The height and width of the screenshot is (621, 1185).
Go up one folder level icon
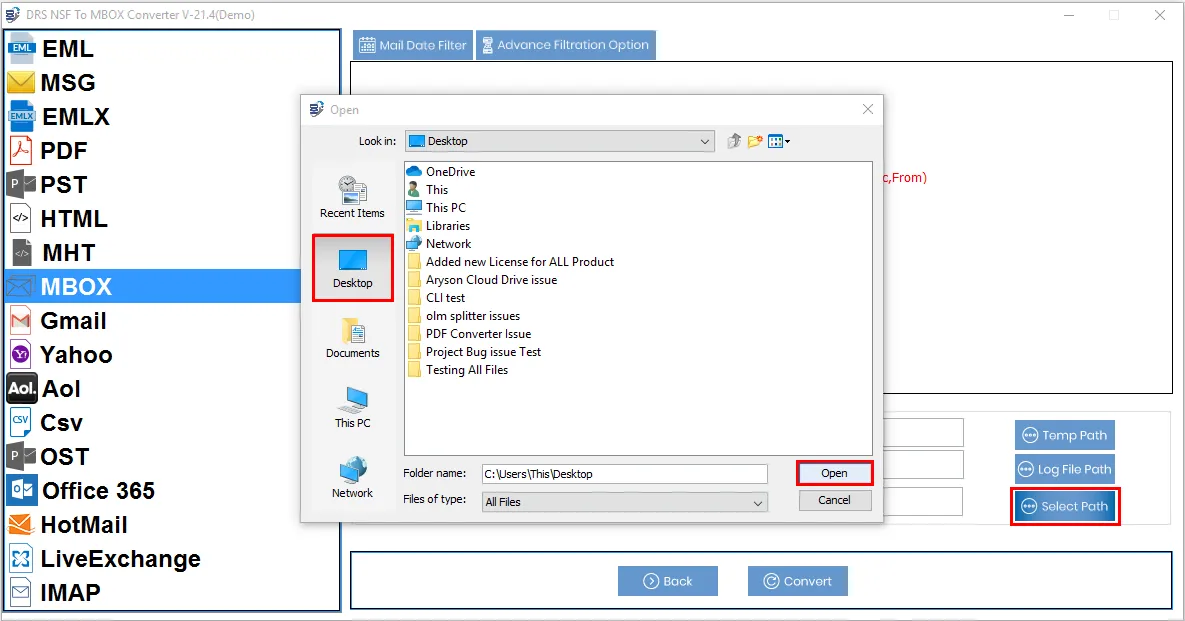[x=734, y=141]
